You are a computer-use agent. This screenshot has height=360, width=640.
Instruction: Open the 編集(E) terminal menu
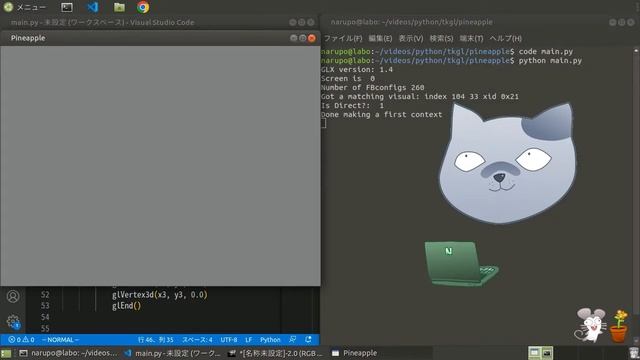[x=380, y=38]
